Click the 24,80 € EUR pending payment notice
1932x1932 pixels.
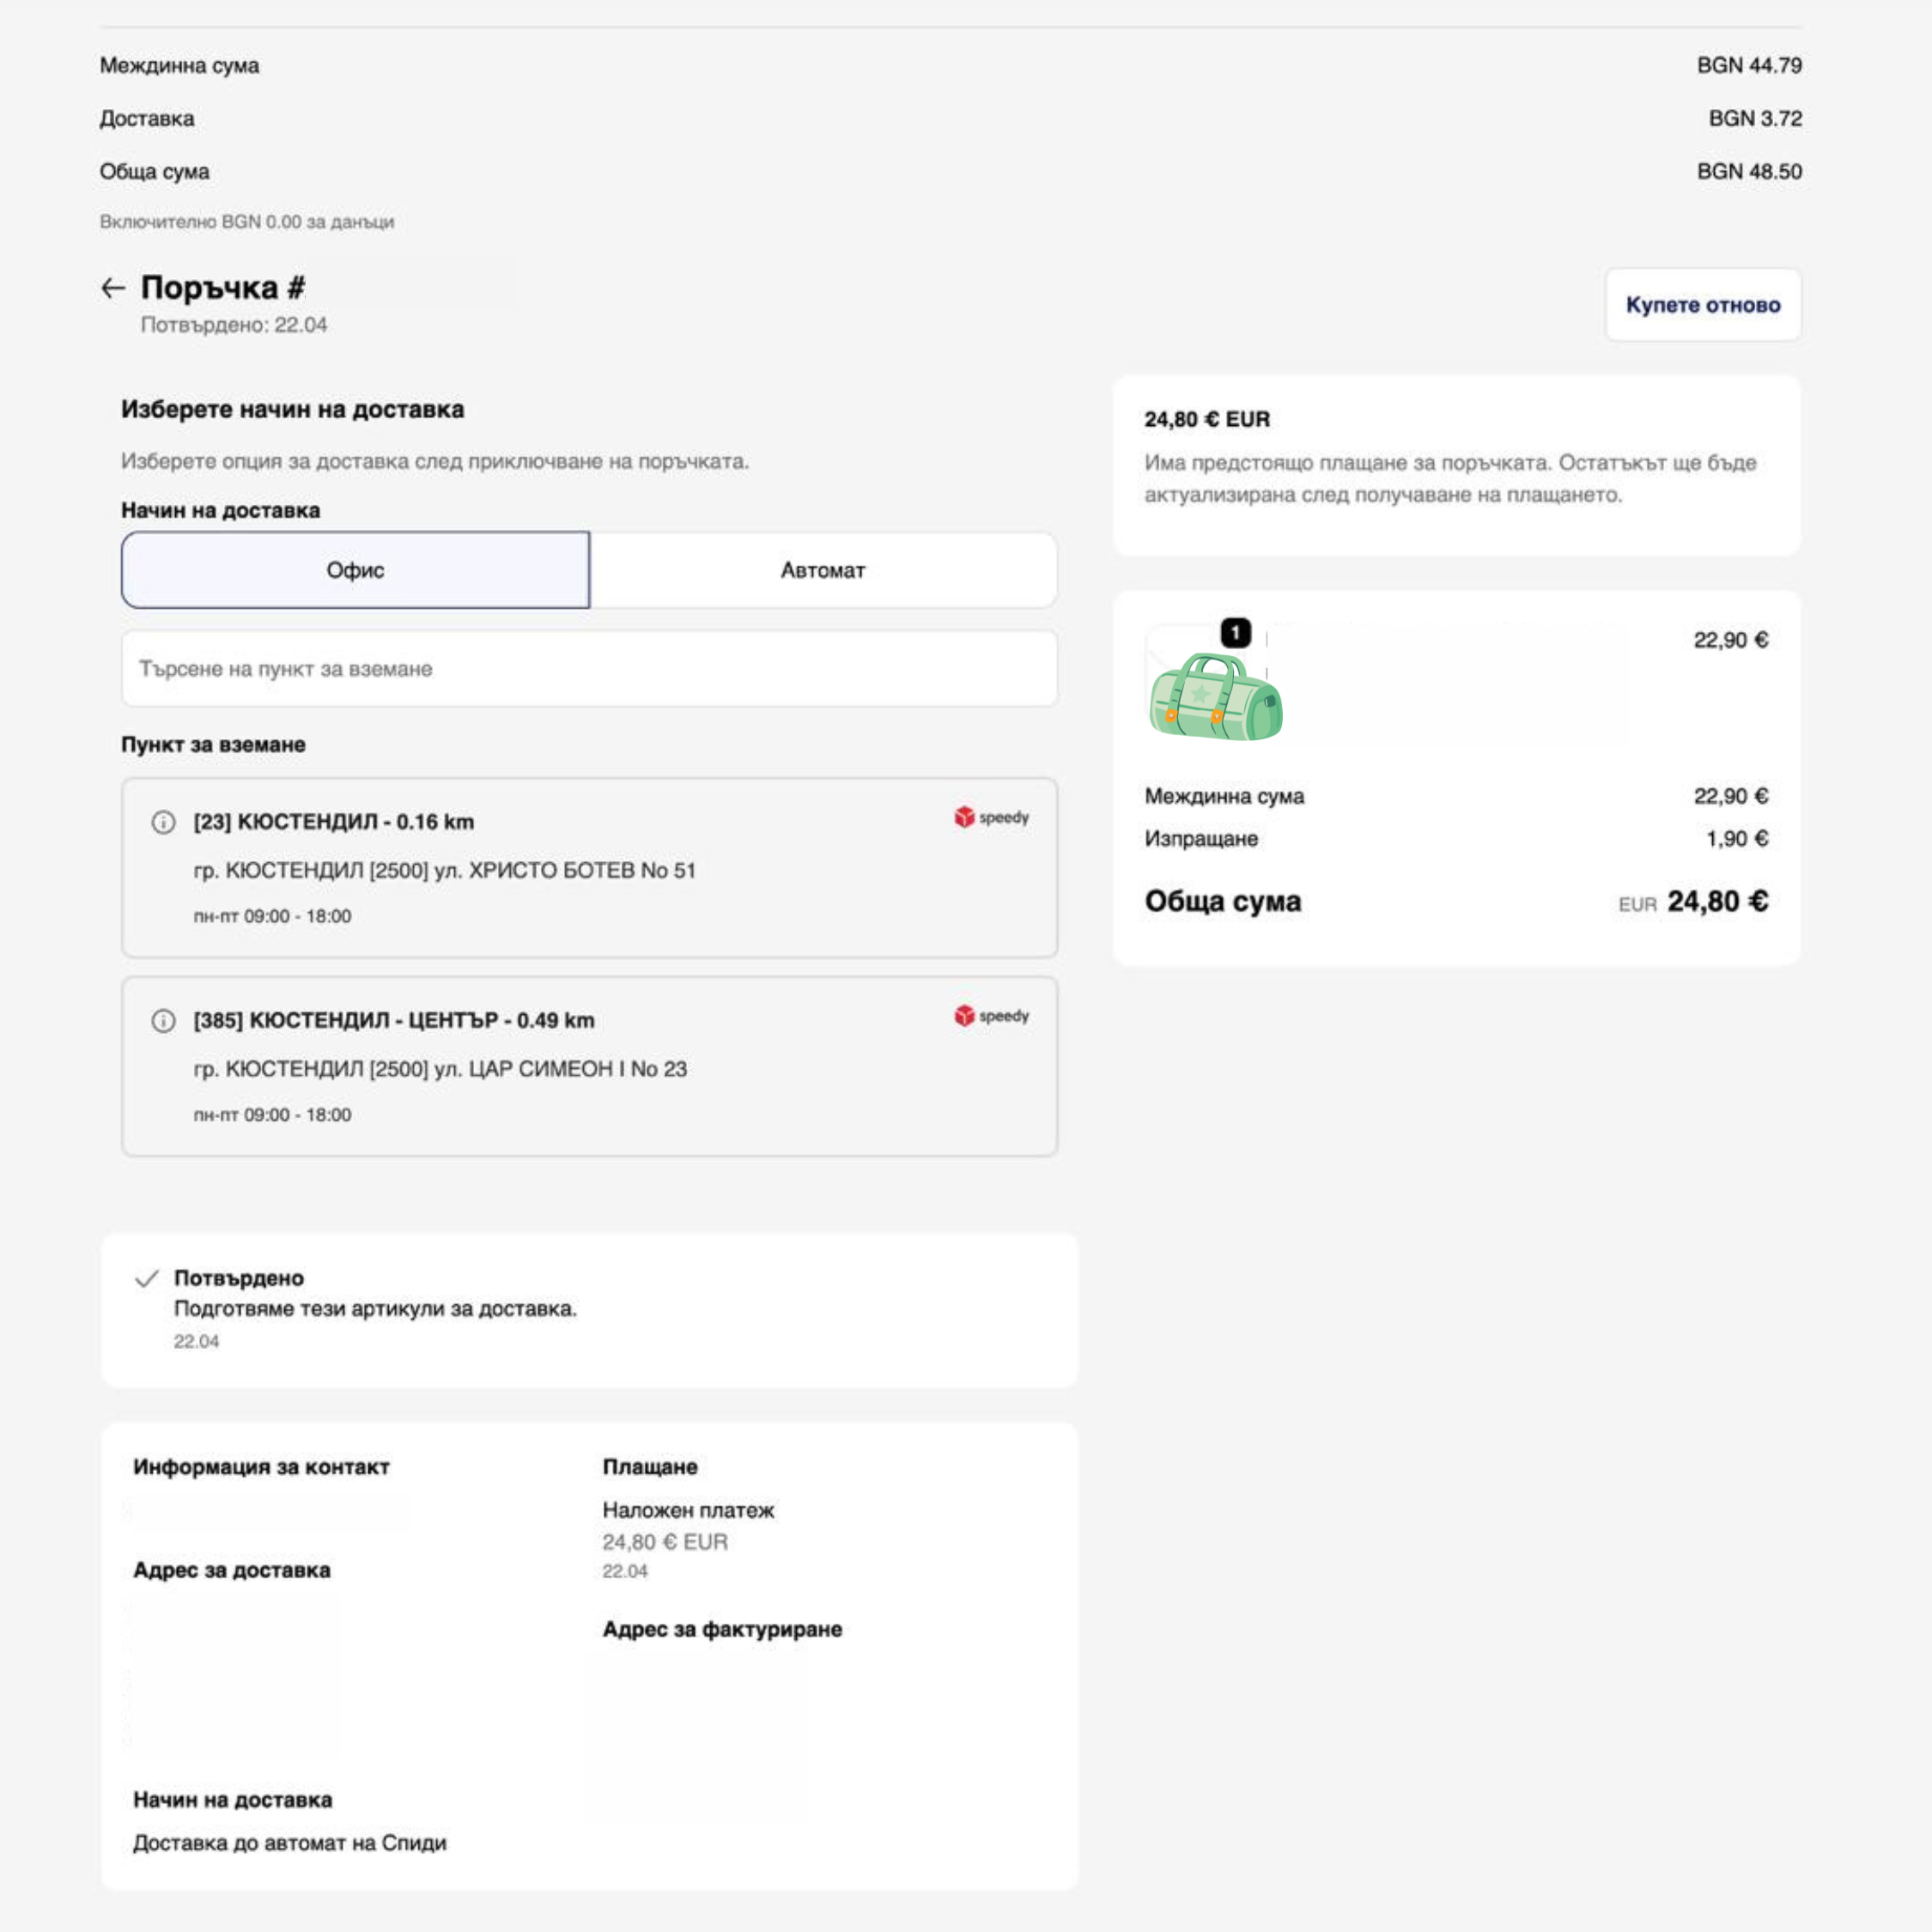(x=1457, y=465)
